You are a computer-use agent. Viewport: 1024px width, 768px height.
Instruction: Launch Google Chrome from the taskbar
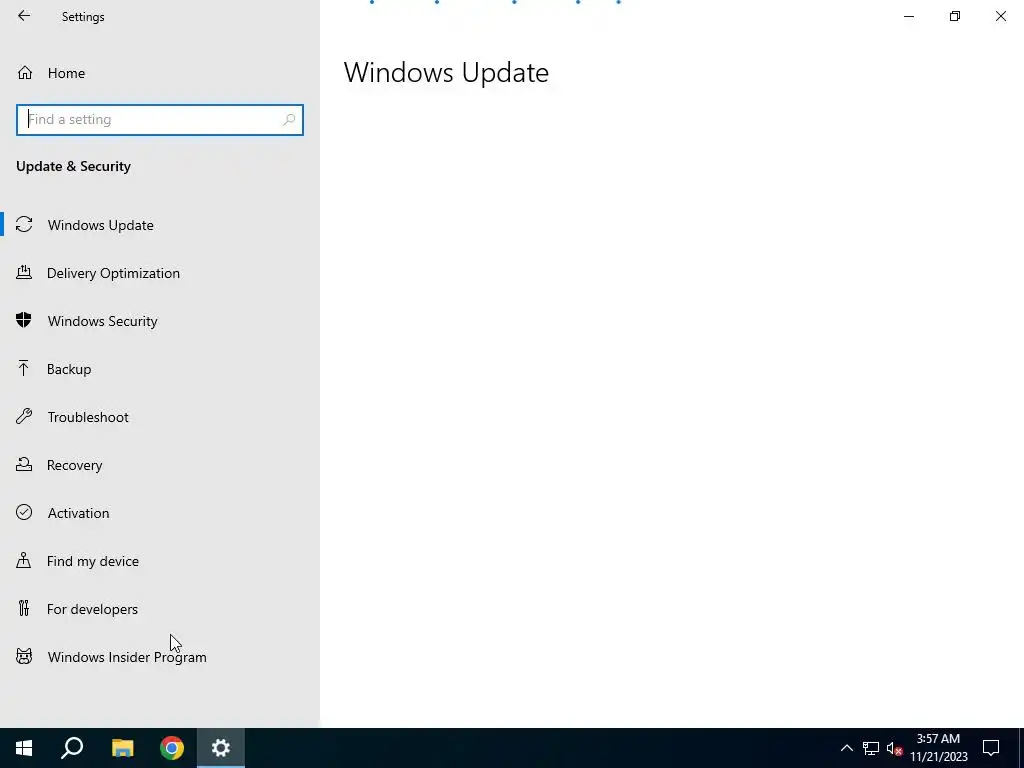point(172,748)
